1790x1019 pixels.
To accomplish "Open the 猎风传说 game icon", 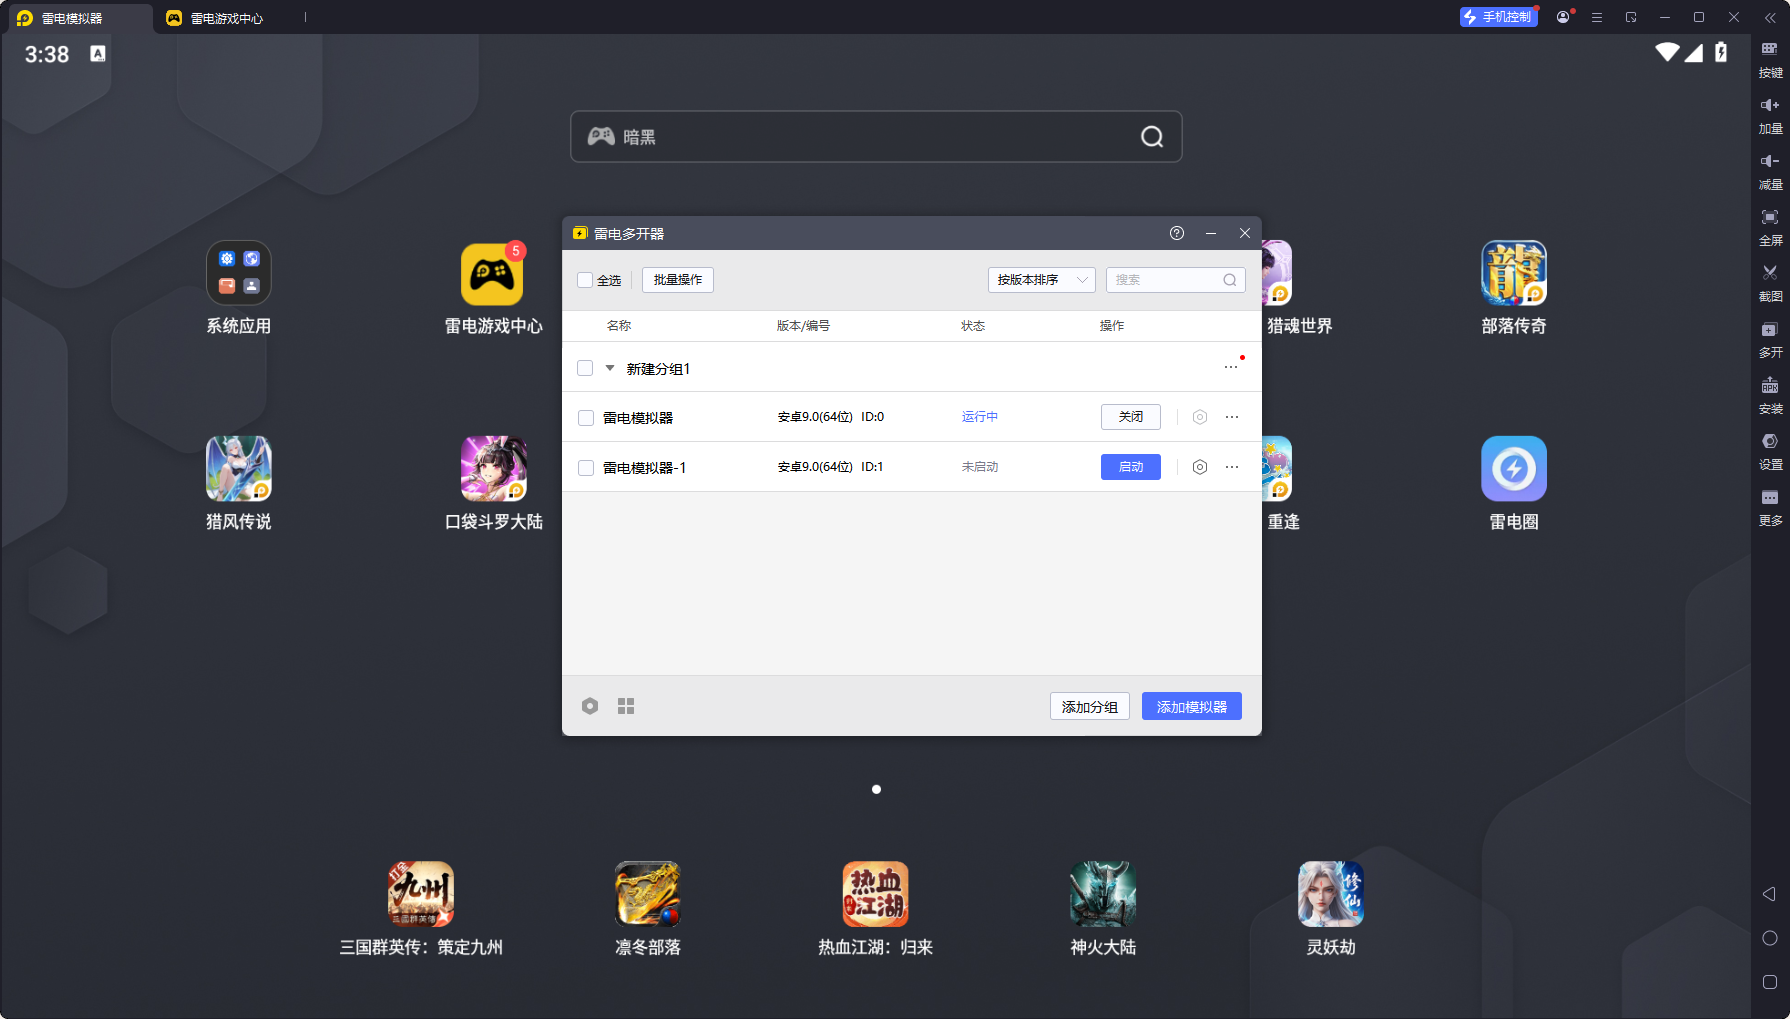I will coord(238,469).
